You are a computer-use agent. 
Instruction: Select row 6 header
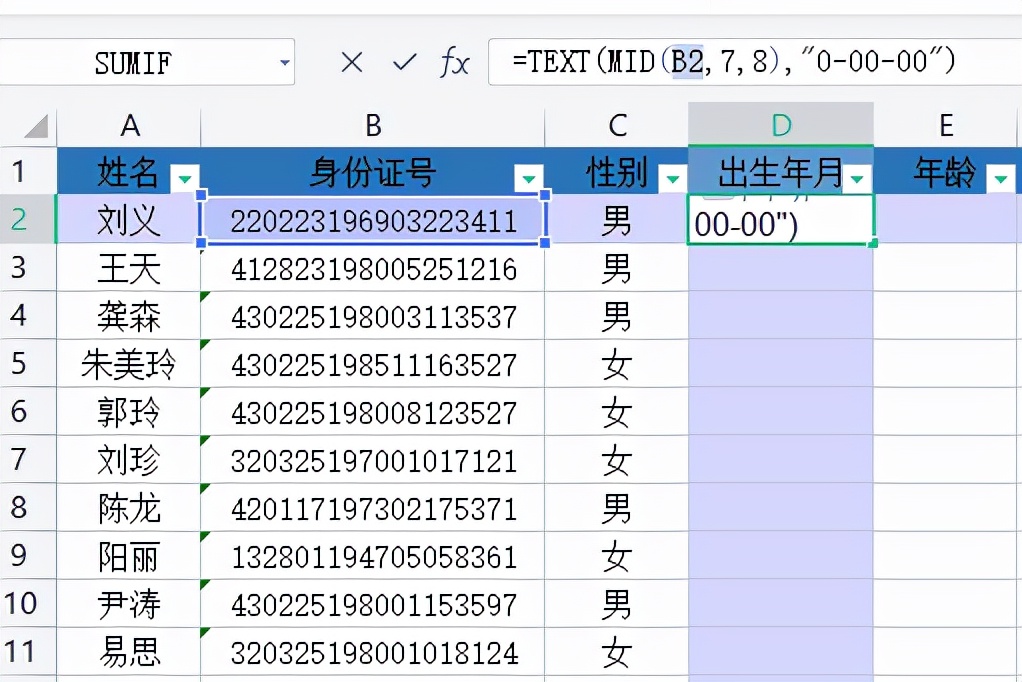[x=28, y=411]
